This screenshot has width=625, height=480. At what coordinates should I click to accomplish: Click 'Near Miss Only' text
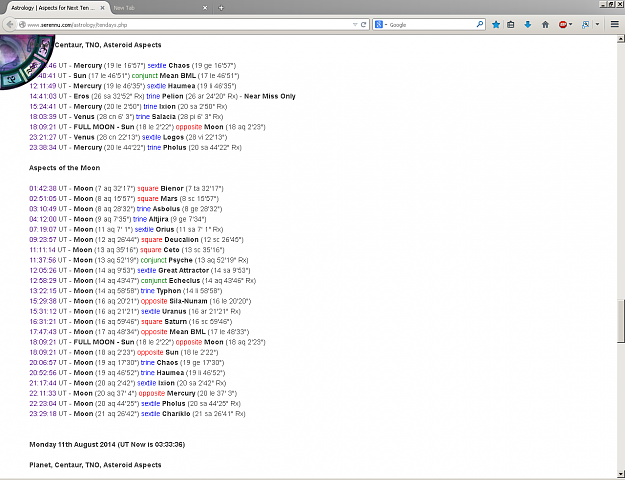coord(269,96)
